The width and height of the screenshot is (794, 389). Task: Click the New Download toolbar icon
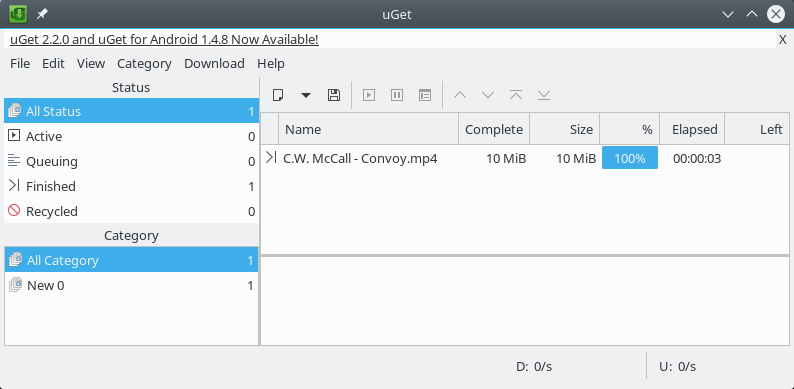(277, 95)
